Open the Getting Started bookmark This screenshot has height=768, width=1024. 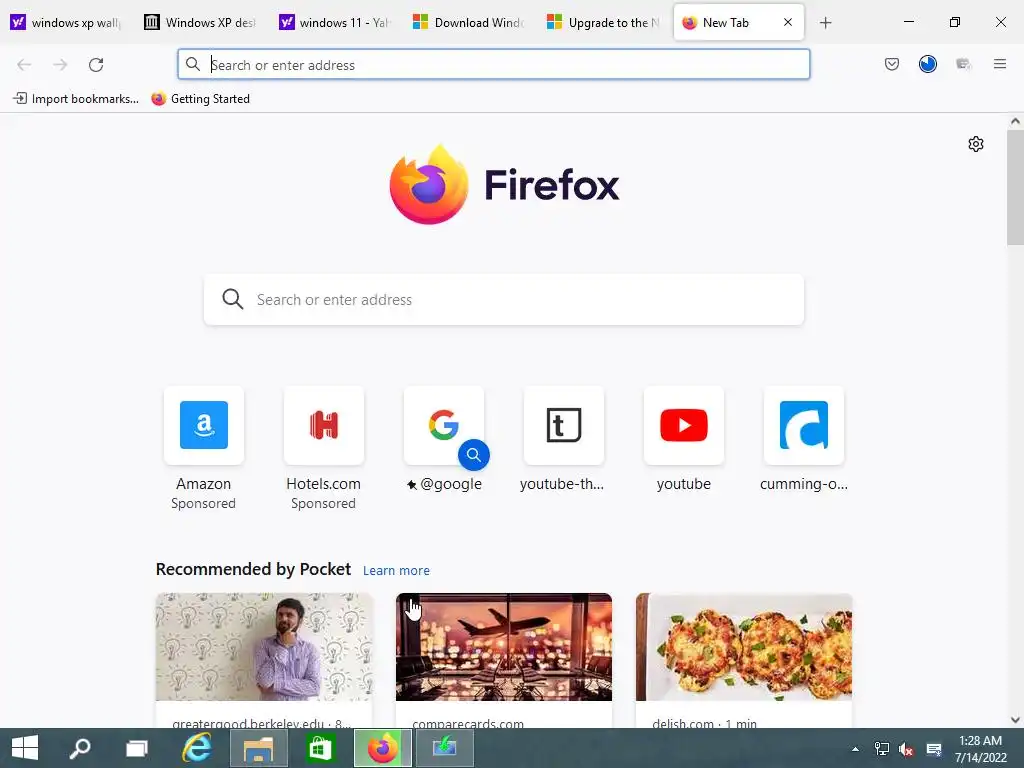(200, 99)
